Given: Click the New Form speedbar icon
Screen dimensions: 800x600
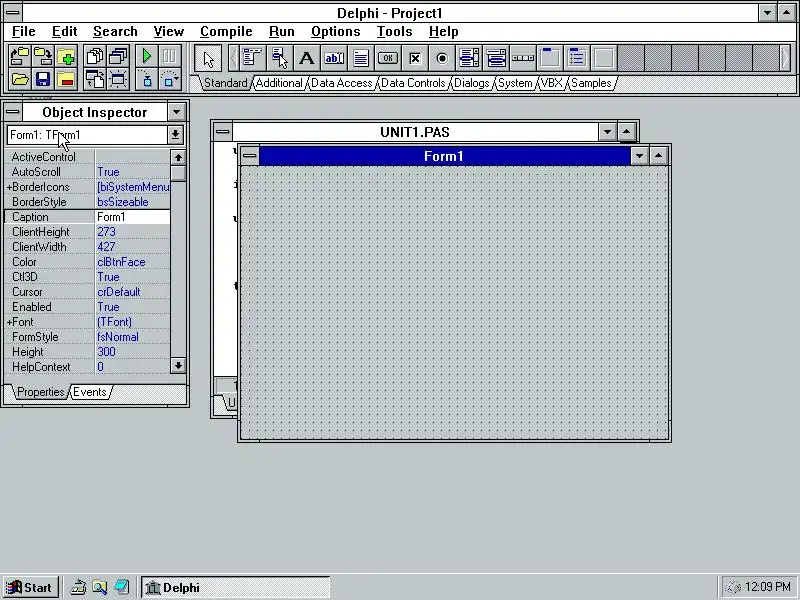Looking at the screenshot, I should [x=118, y=80].
